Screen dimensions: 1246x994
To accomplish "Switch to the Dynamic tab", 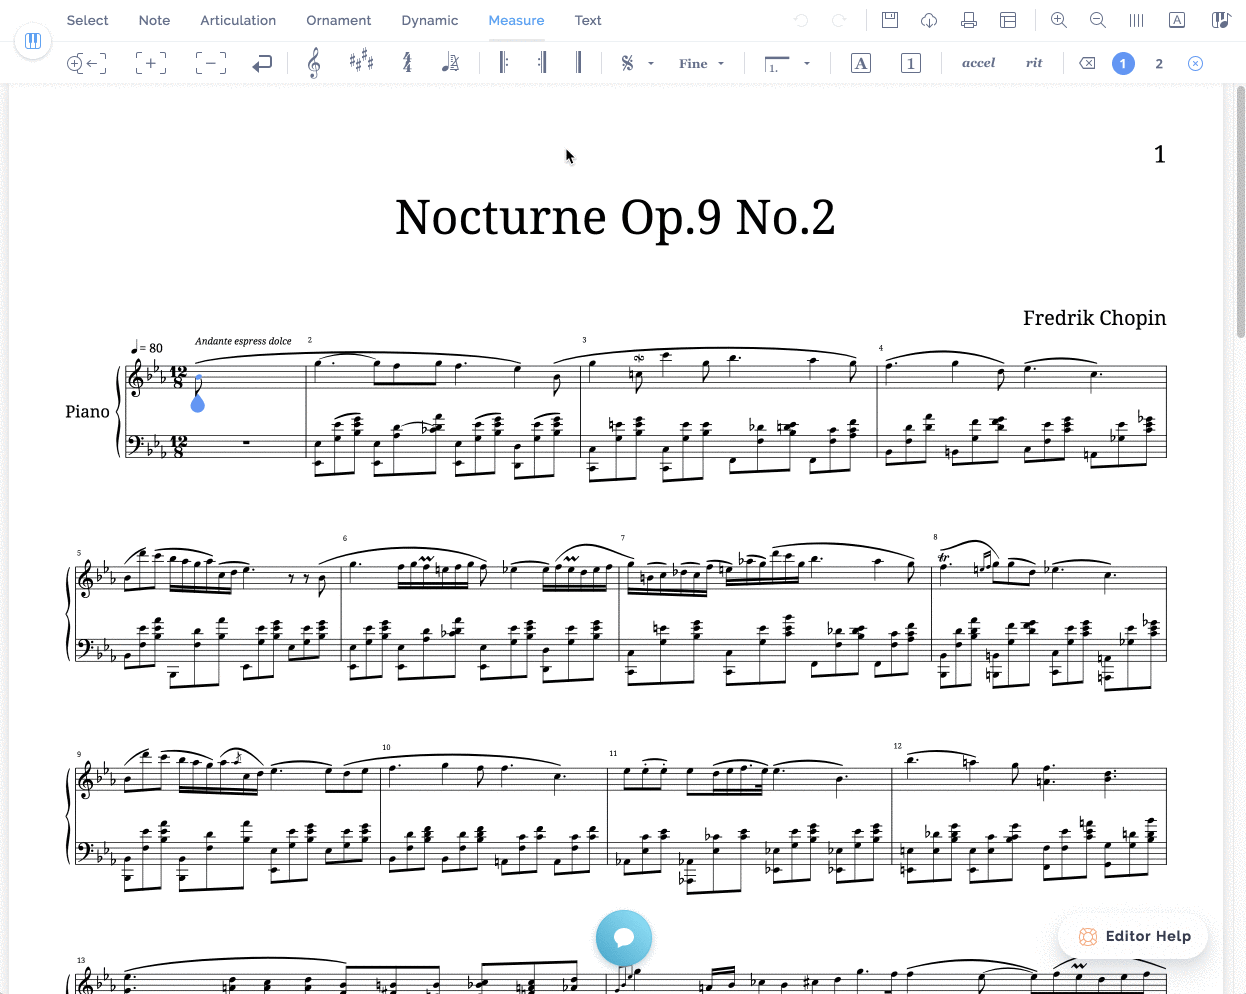I will tap(430, 20).
